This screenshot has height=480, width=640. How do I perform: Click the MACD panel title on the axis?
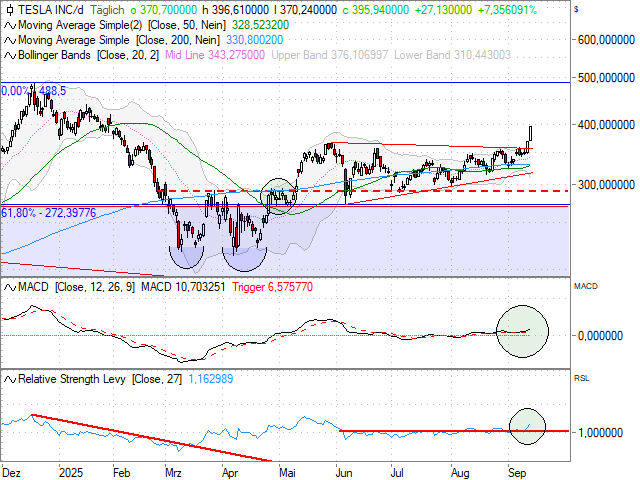point(586,287)
